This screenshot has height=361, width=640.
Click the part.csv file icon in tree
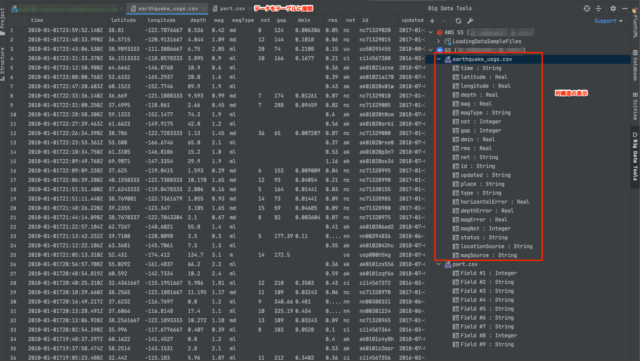pos(448,264)
